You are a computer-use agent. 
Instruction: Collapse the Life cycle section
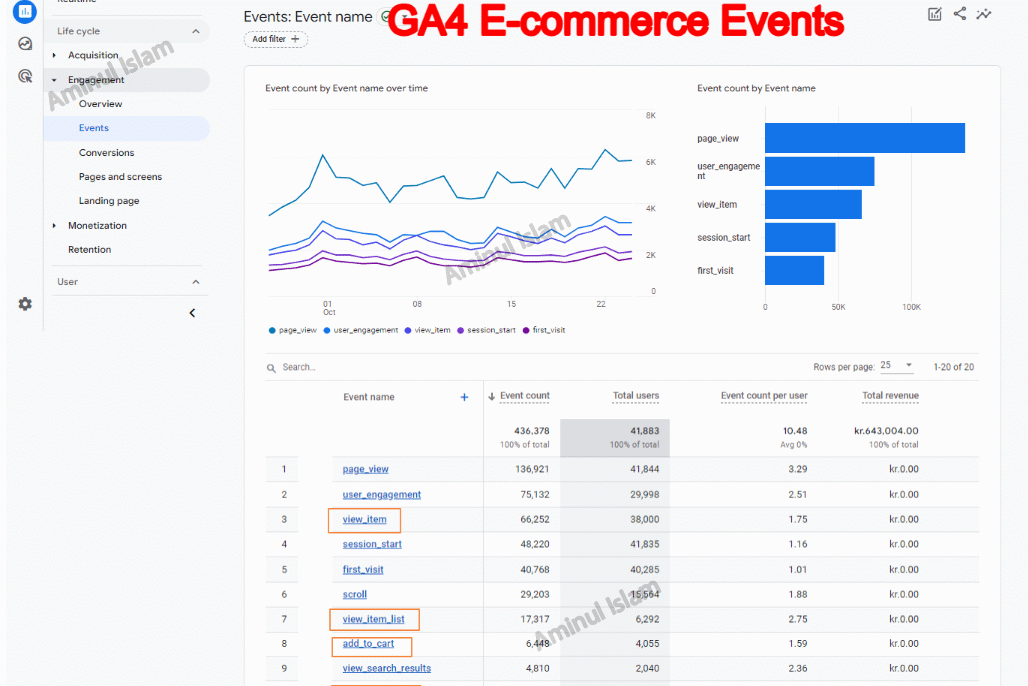(x=195, y=31)
